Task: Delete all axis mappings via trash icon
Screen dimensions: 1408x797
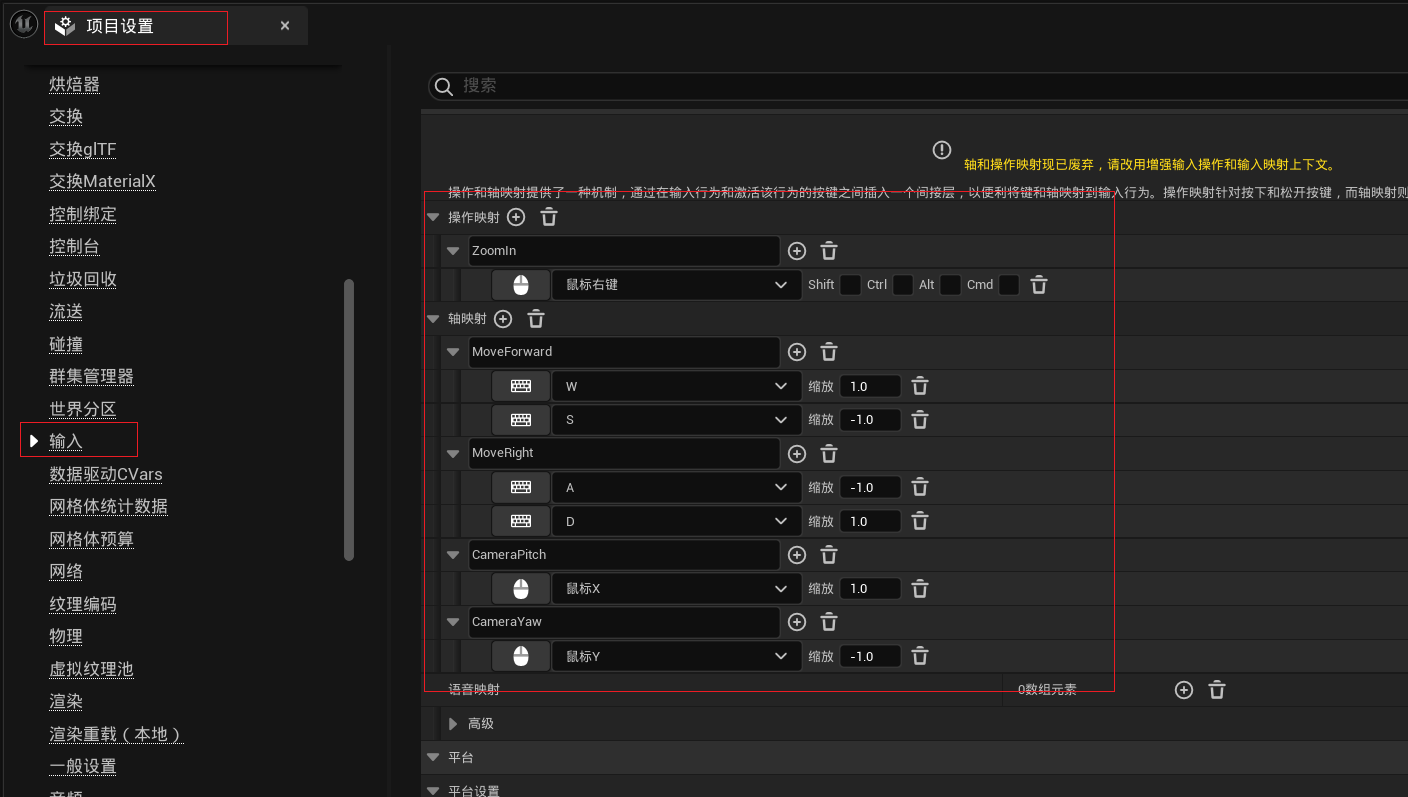Action: [536, 318]
